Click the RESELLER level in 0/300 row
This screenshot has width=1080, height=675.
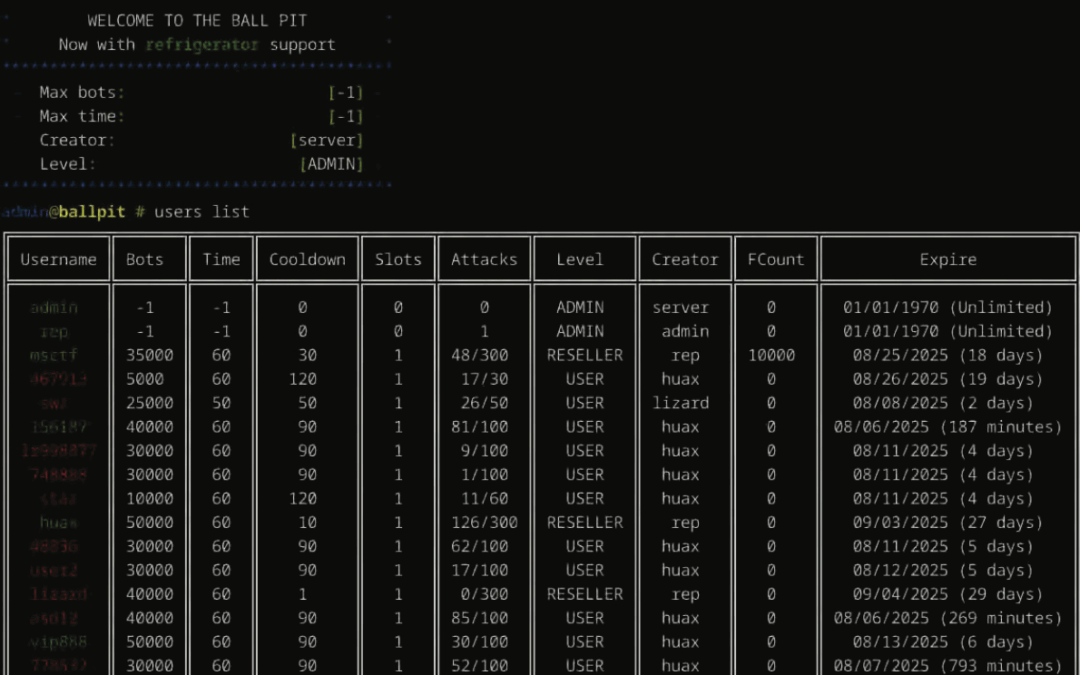coord(585,594)
